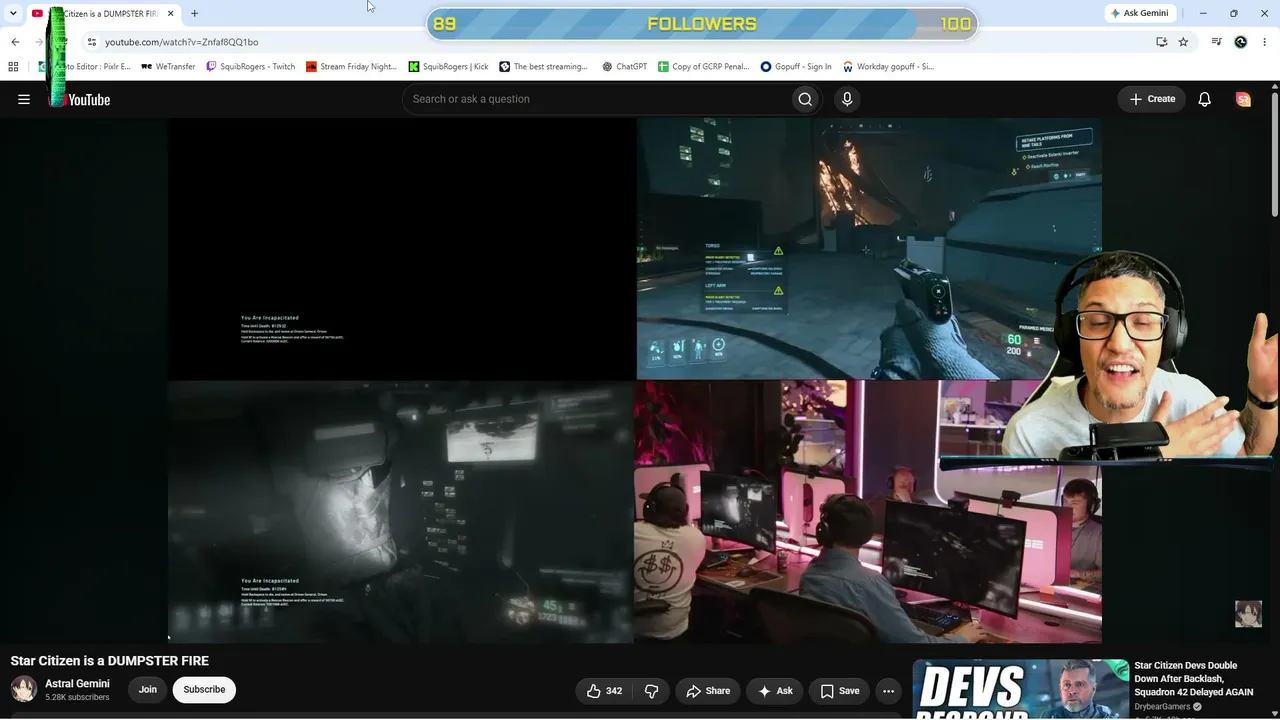Image resolution: width=1280 pixels, height=720 pixels.
Task: Select the Star Citizen DUMPSTER FIRE tab
Action: tap(103, 14)
